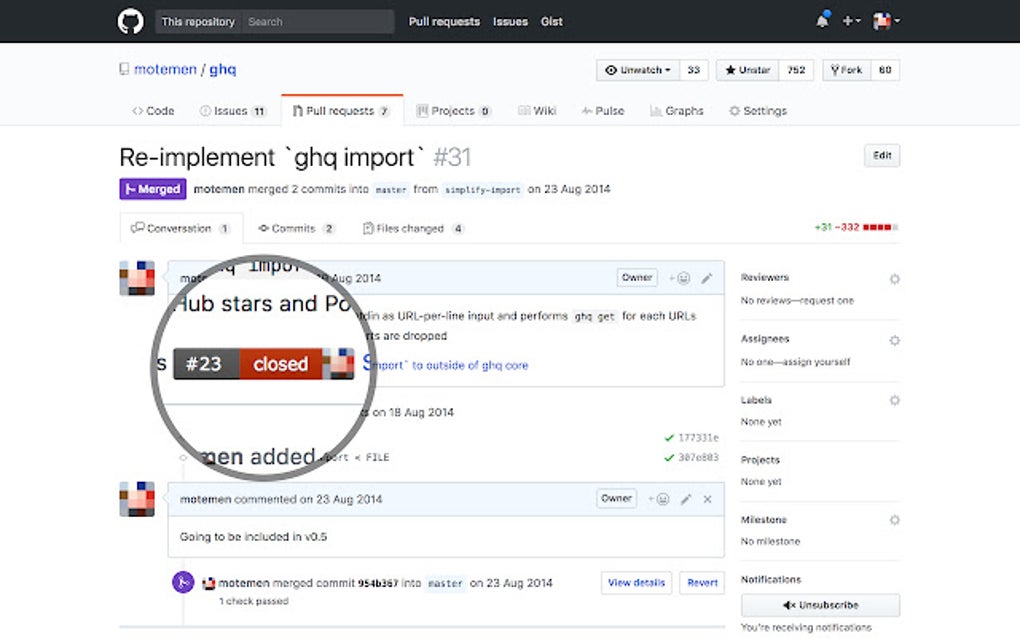Toggle watching with the Unwatch button
The width and height of the screenshot is (1020, 638).
(x=637, y=70)
